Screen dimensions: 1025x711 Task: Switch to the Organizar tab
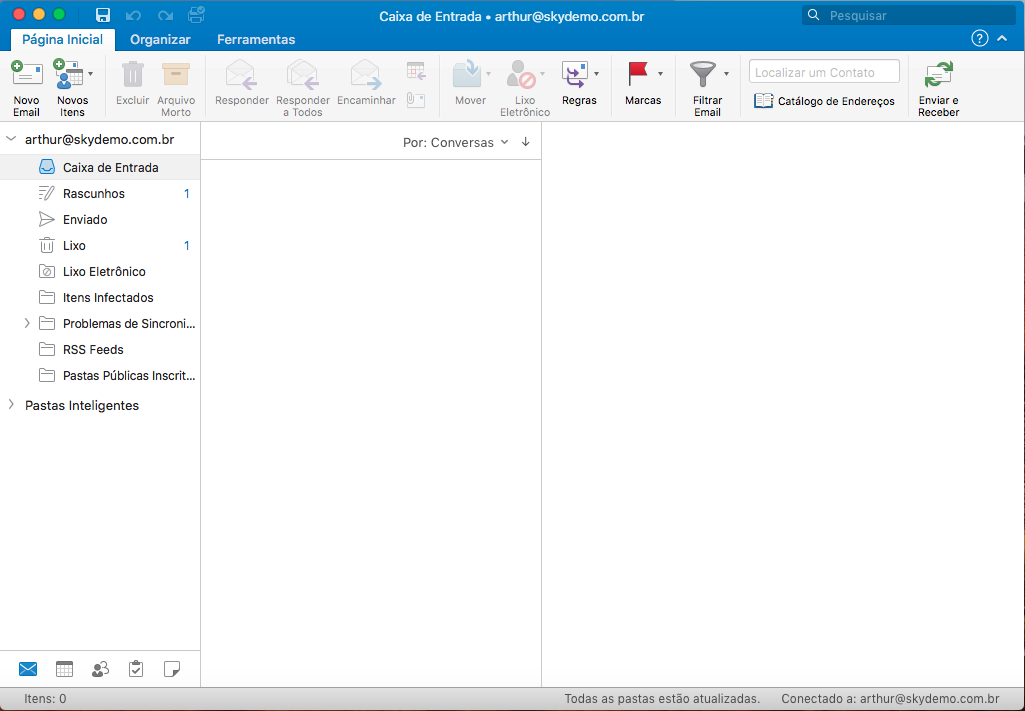(160, 39)
